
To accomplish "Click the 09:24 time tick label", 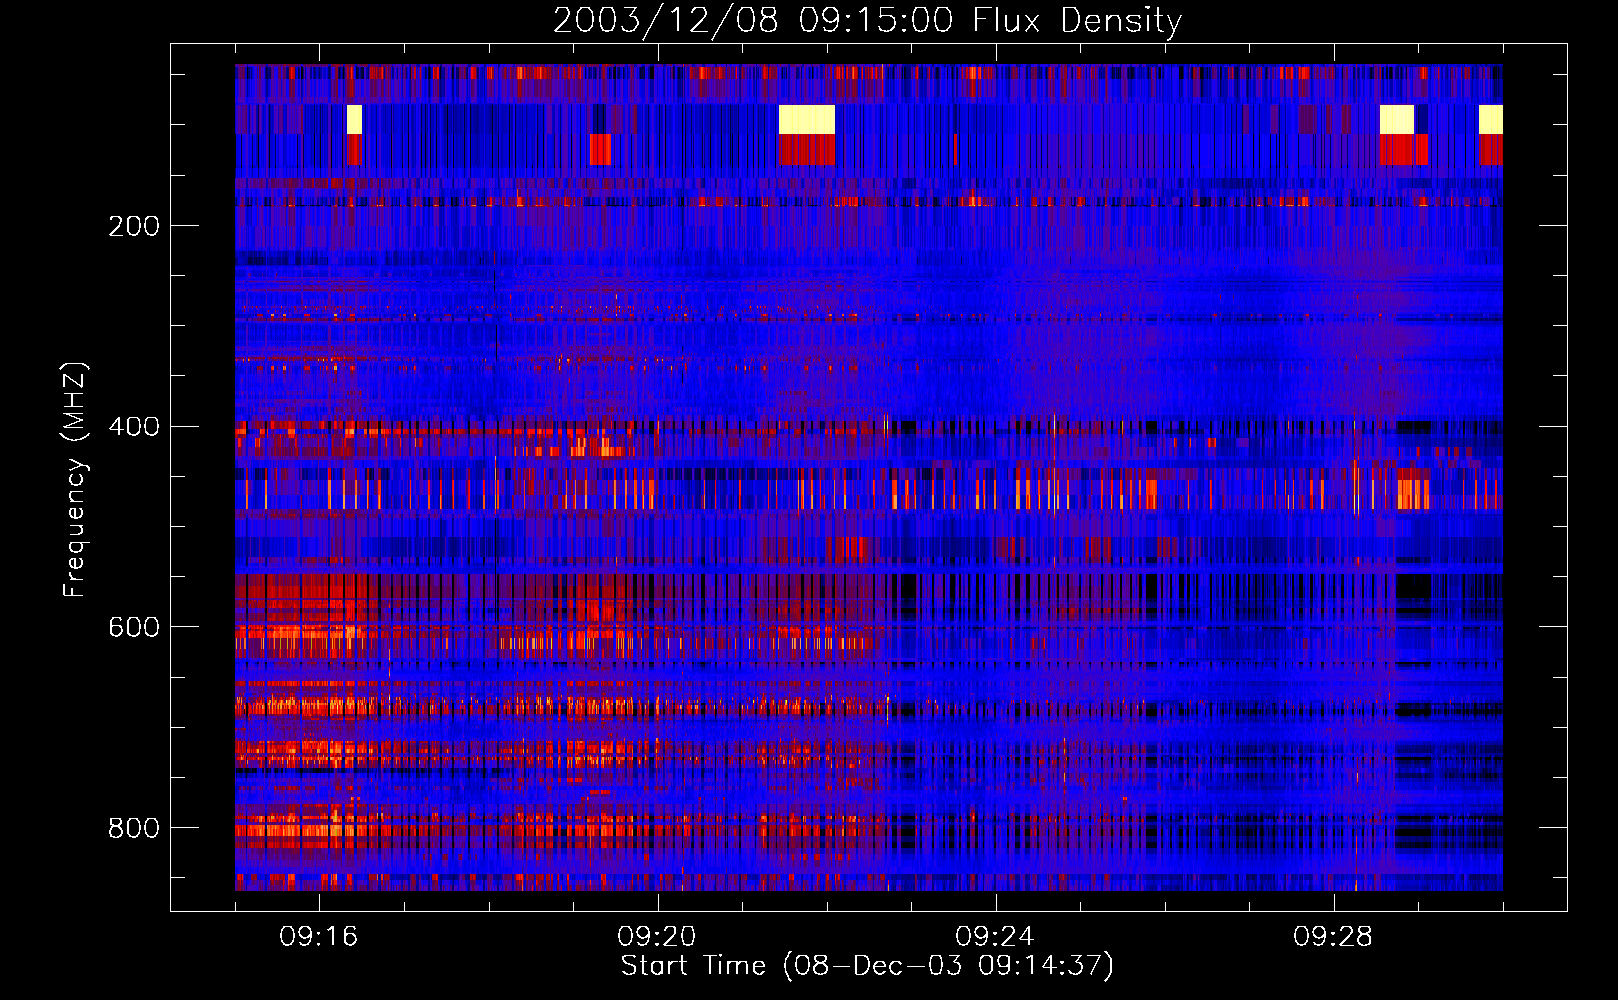I will tap(995, 937).
